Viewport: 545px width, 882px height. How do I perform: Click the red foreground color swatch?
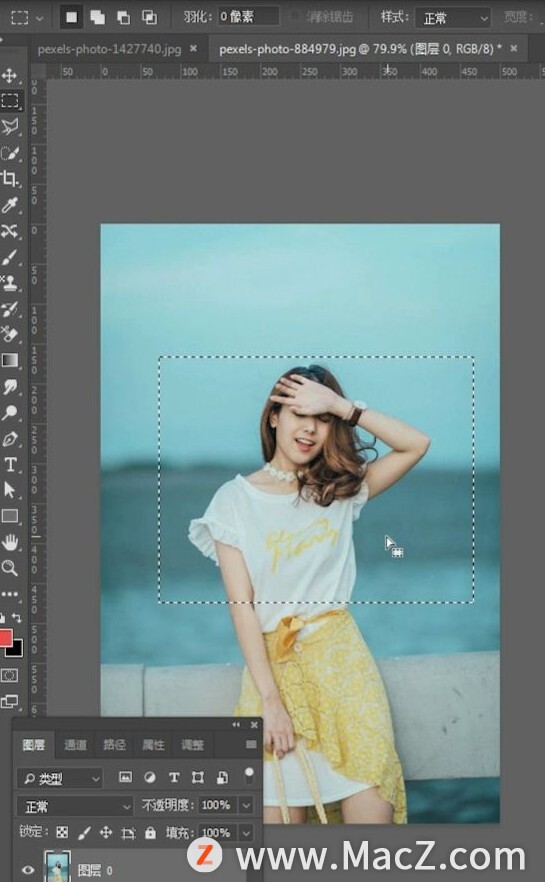tap(6, 637)
